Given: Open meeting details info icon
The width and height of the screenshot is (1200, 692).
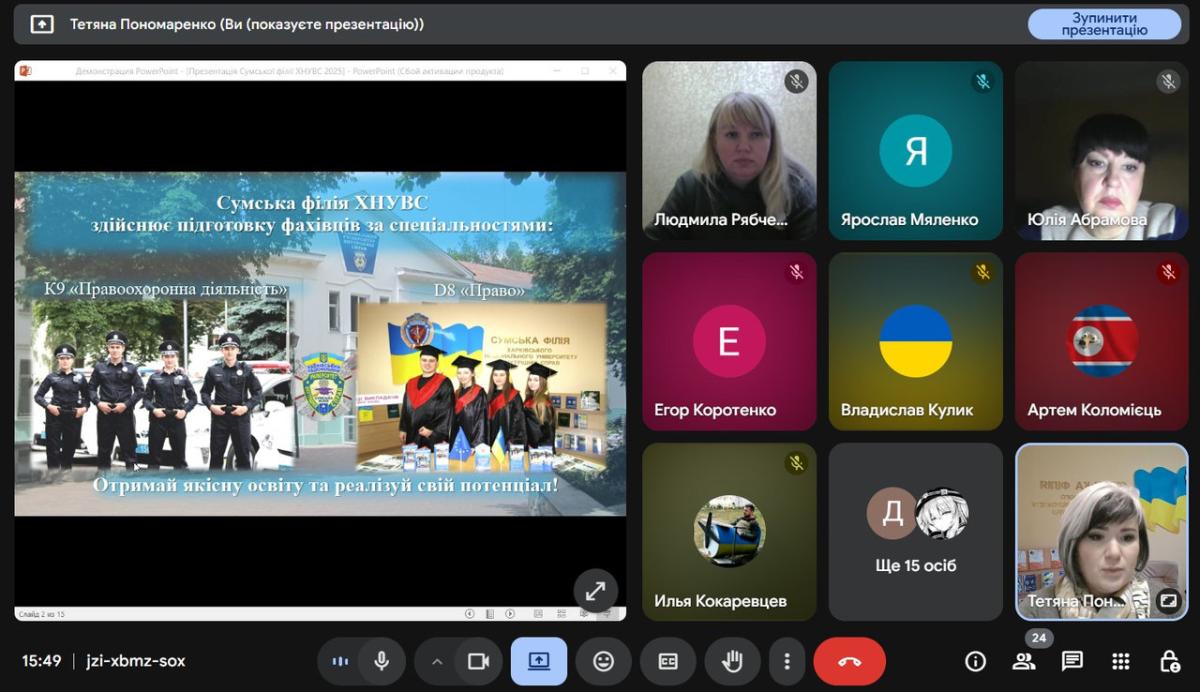Looking at the screenshot, I should pos(975,661).
